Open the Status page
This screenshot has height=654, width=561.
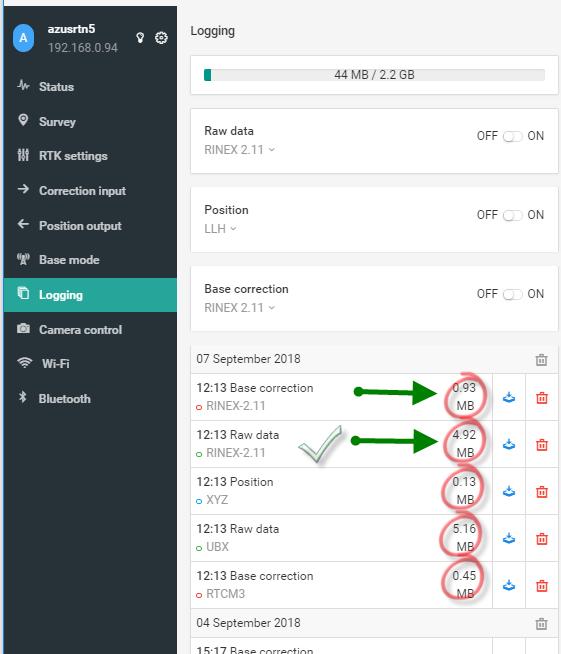coord(90,86)
